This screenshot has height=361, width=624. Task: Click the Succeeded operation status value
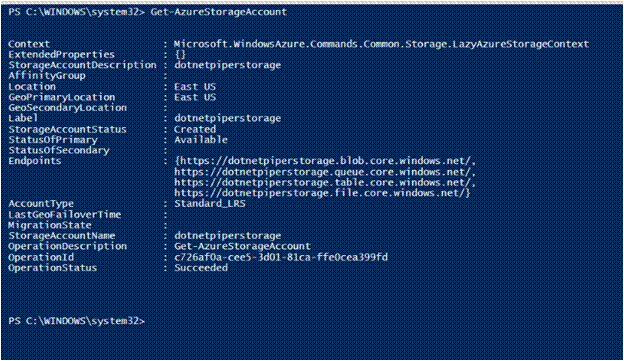[201, 268]
